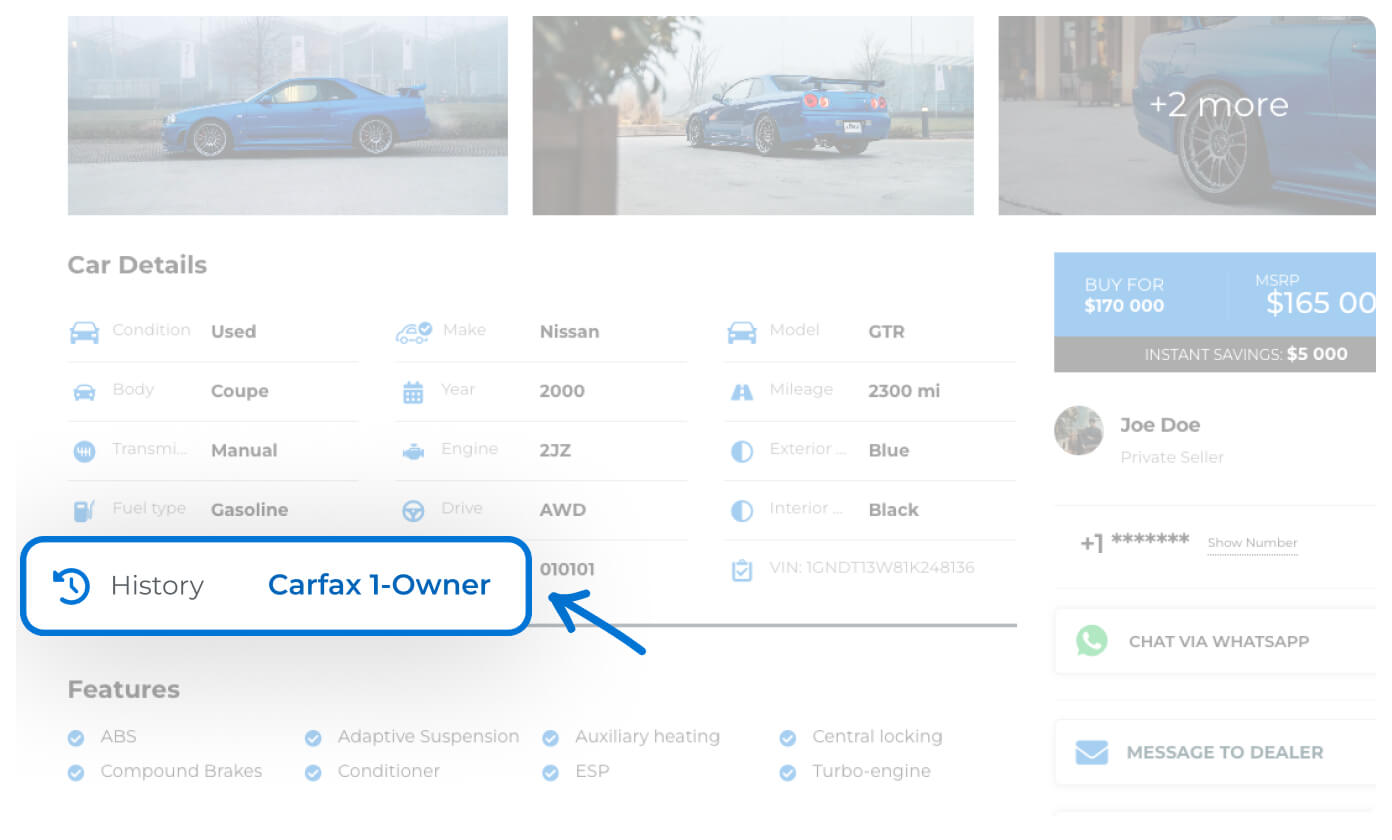
Task: Toggle the Adaptive Suspension checkmark
Action: (313, 738)
